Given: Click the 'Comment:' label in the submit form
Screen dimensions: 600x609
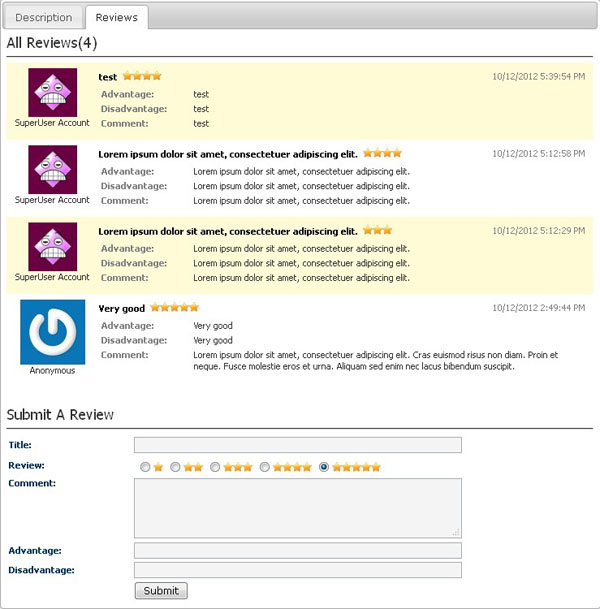Looking at the screenshot, I should [x=32, y=484].
